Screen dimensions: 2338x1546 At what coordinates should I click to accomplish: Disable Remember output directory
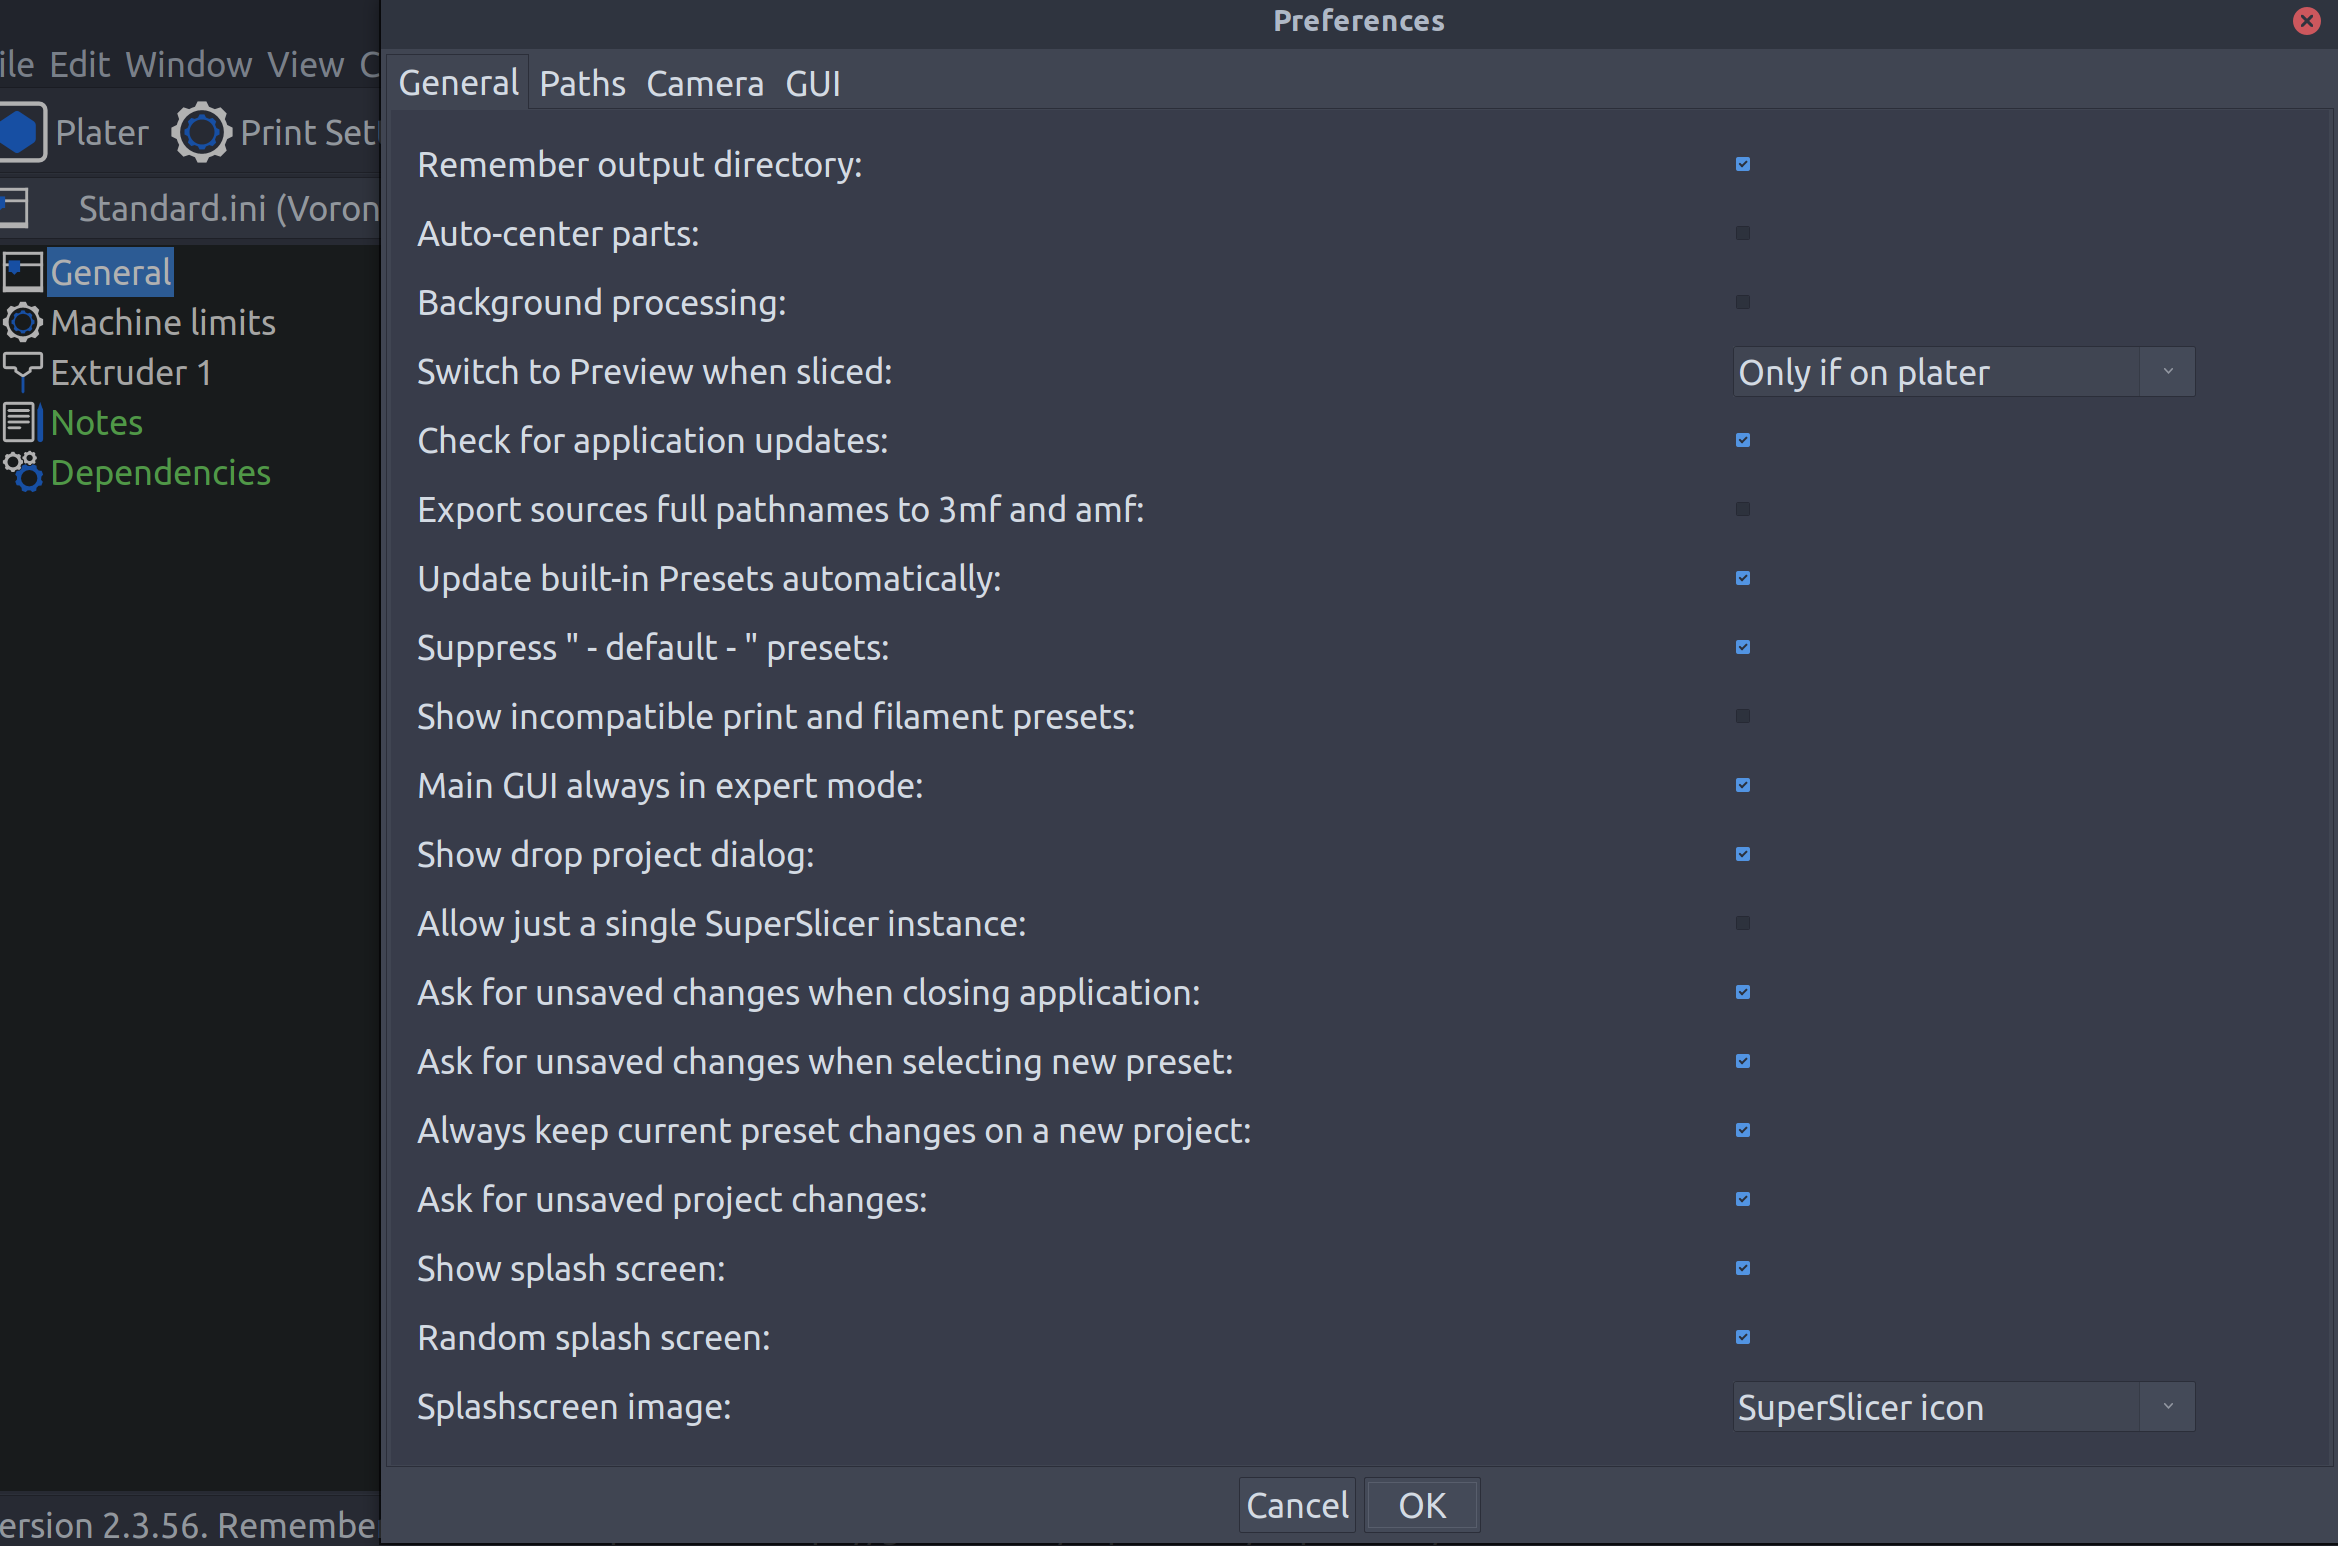click(1742, 164)
